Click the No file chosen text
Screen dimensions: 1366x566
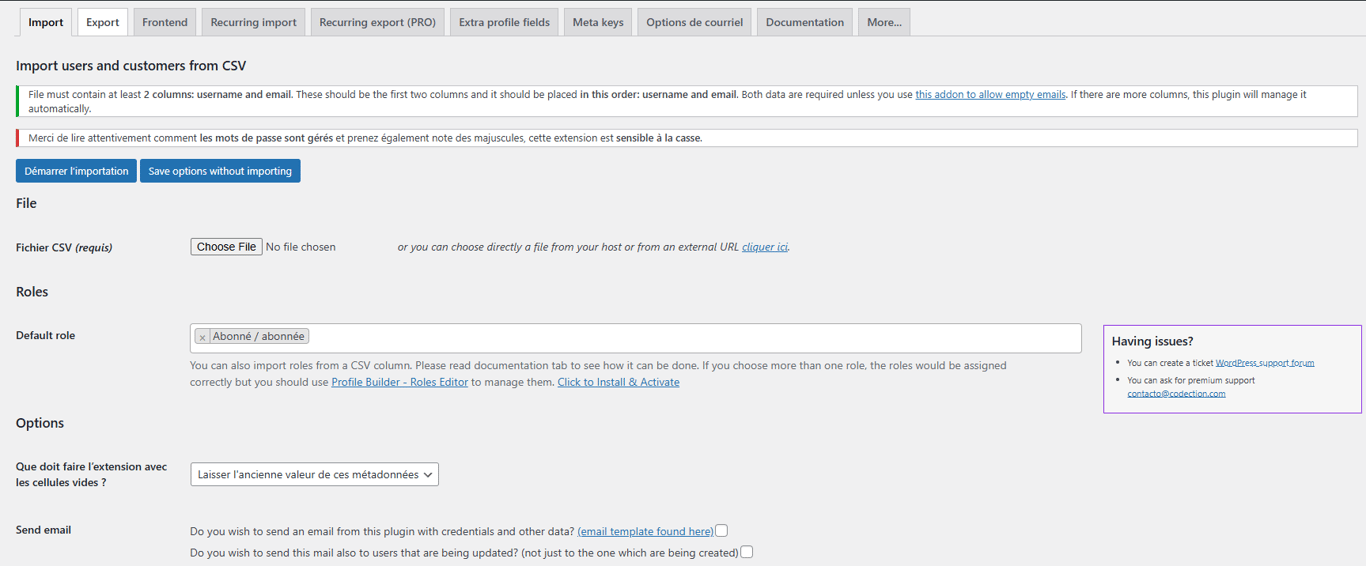pos(301,247)
